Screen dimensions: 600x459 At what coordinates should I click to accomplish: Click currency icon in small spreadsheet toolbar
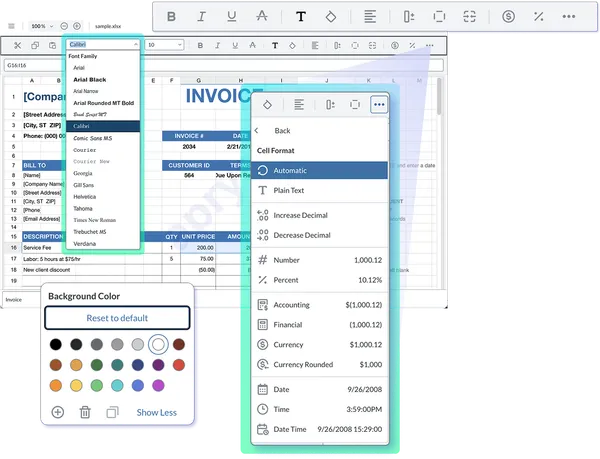[x=395, y=46]
